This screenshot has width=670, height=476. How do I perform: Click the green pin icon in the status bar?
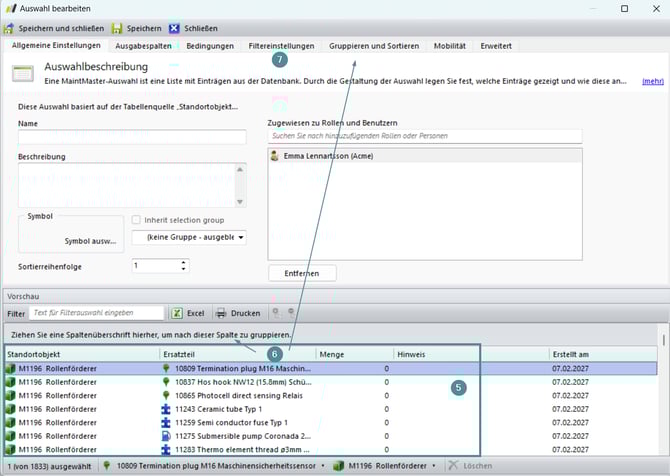[107, 465]
